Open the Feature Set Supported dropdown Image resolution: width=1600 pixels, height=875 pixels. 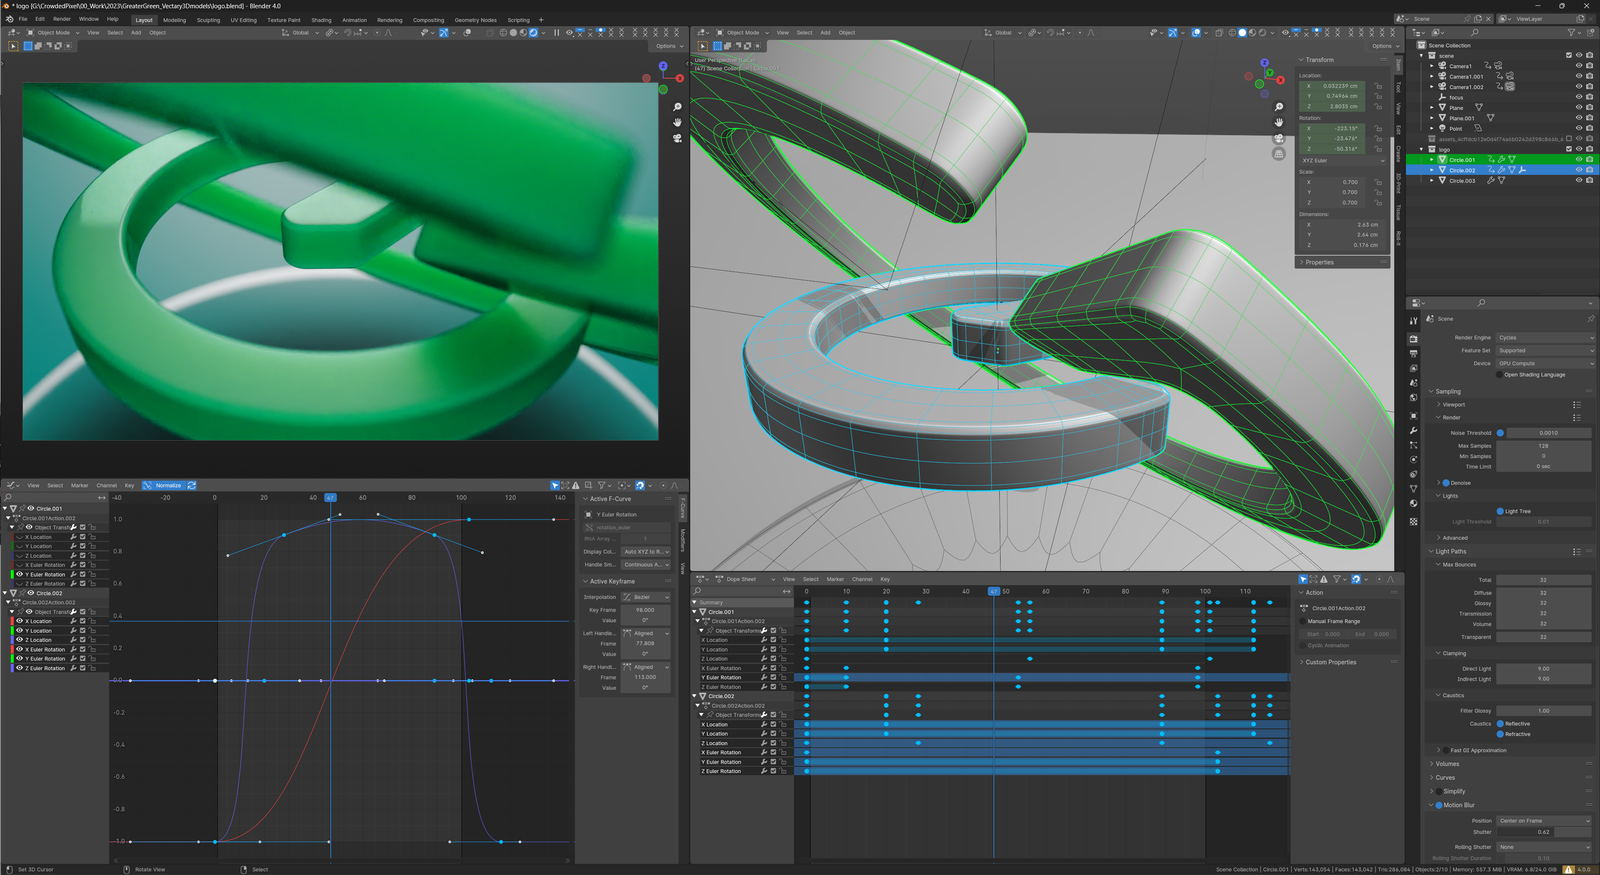click(x=1545, y=351)
